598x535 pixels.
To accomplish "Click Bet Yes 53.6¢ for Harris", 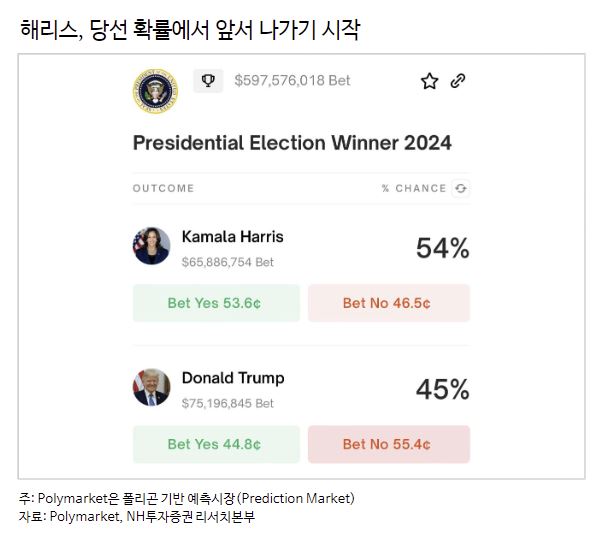I will pyautogui.click(x=216, y=303).
